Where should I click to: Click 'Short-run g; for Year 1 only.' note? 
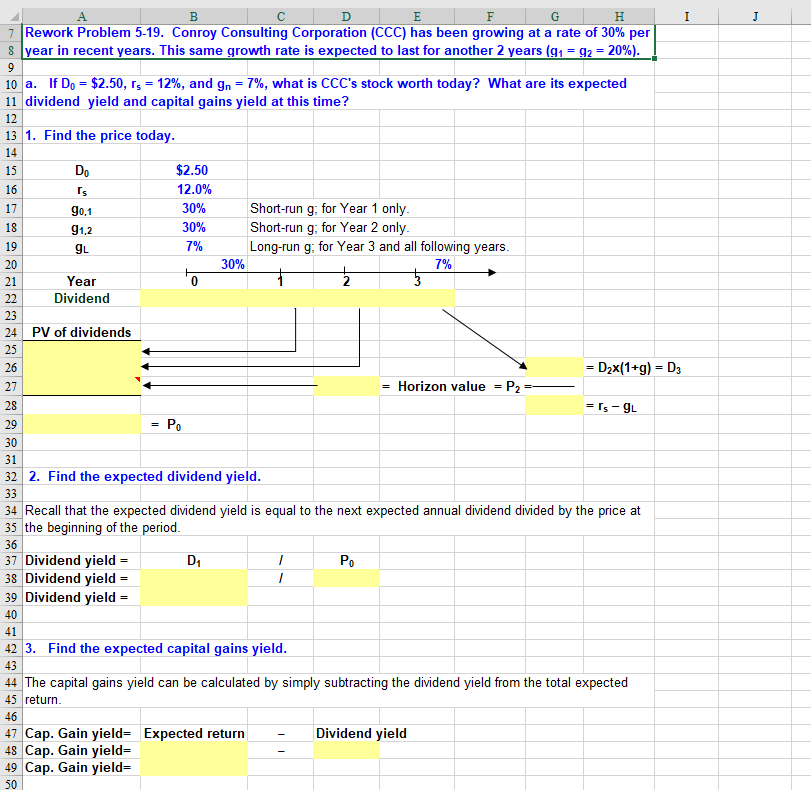coord(329,208)
